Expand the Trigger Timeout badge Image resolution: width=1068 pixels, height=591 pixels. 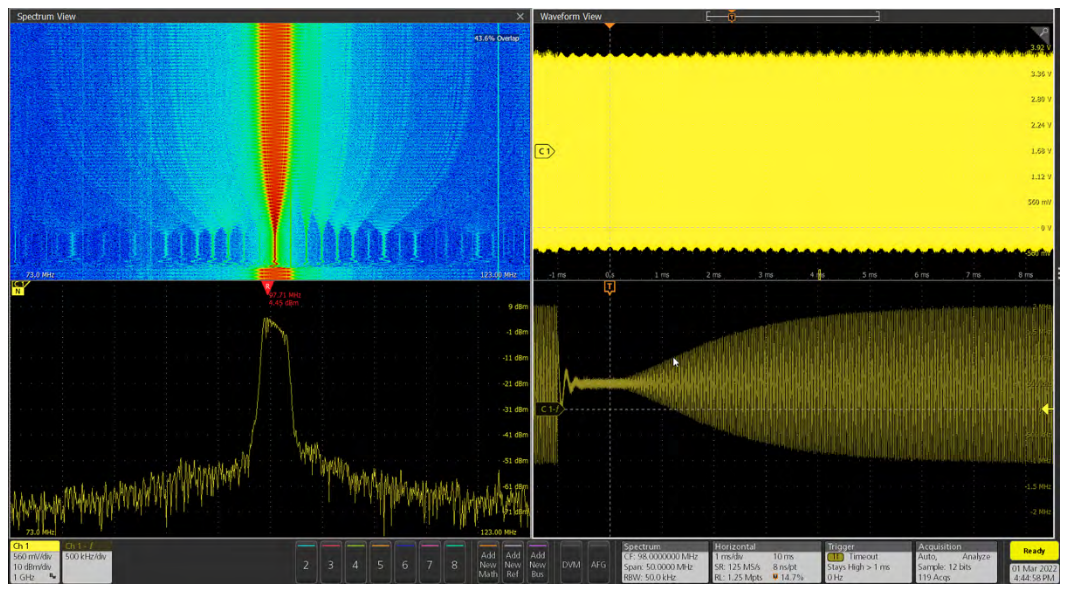click(x=867, y=562)
